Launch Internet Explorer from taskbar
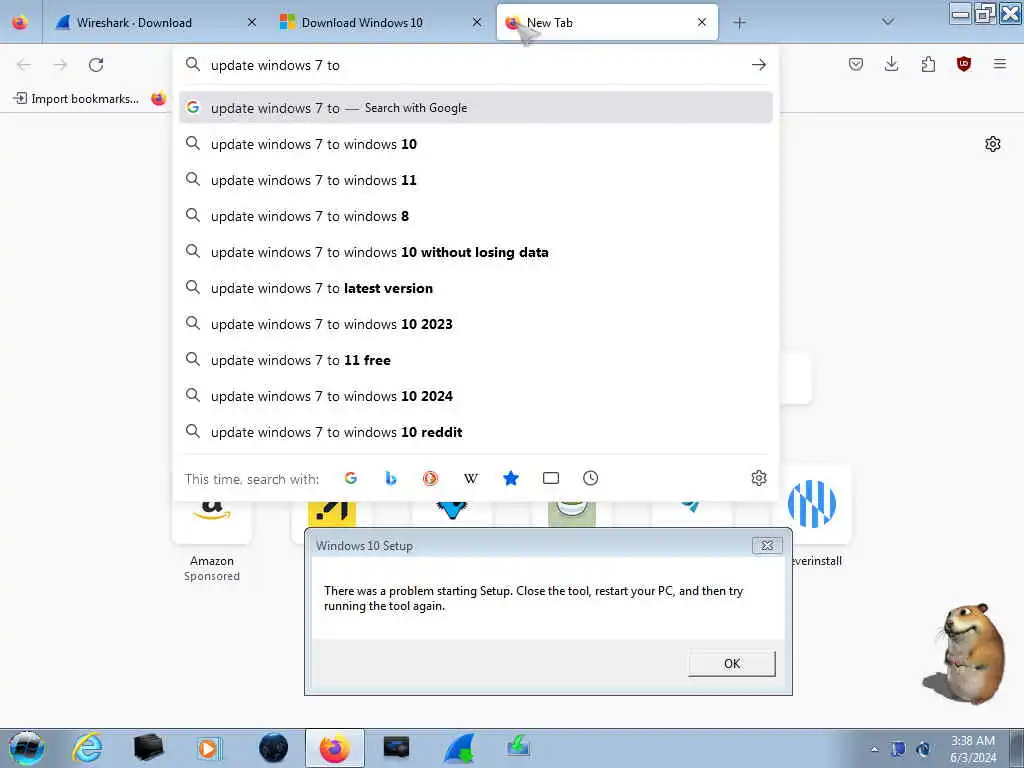This screenshot has width=1024, height=768. click(x=88, y=748)
